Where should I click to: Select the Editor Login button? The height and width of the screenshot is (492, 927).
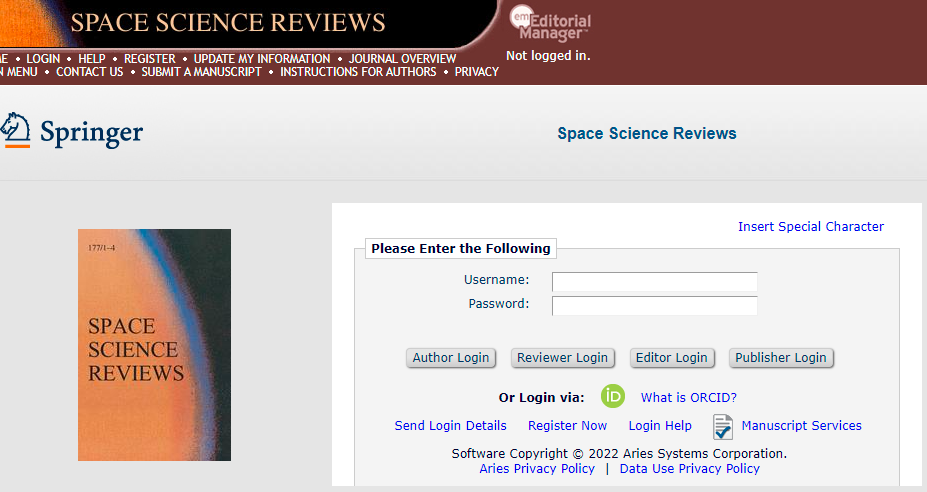click(x=671, y=358)
